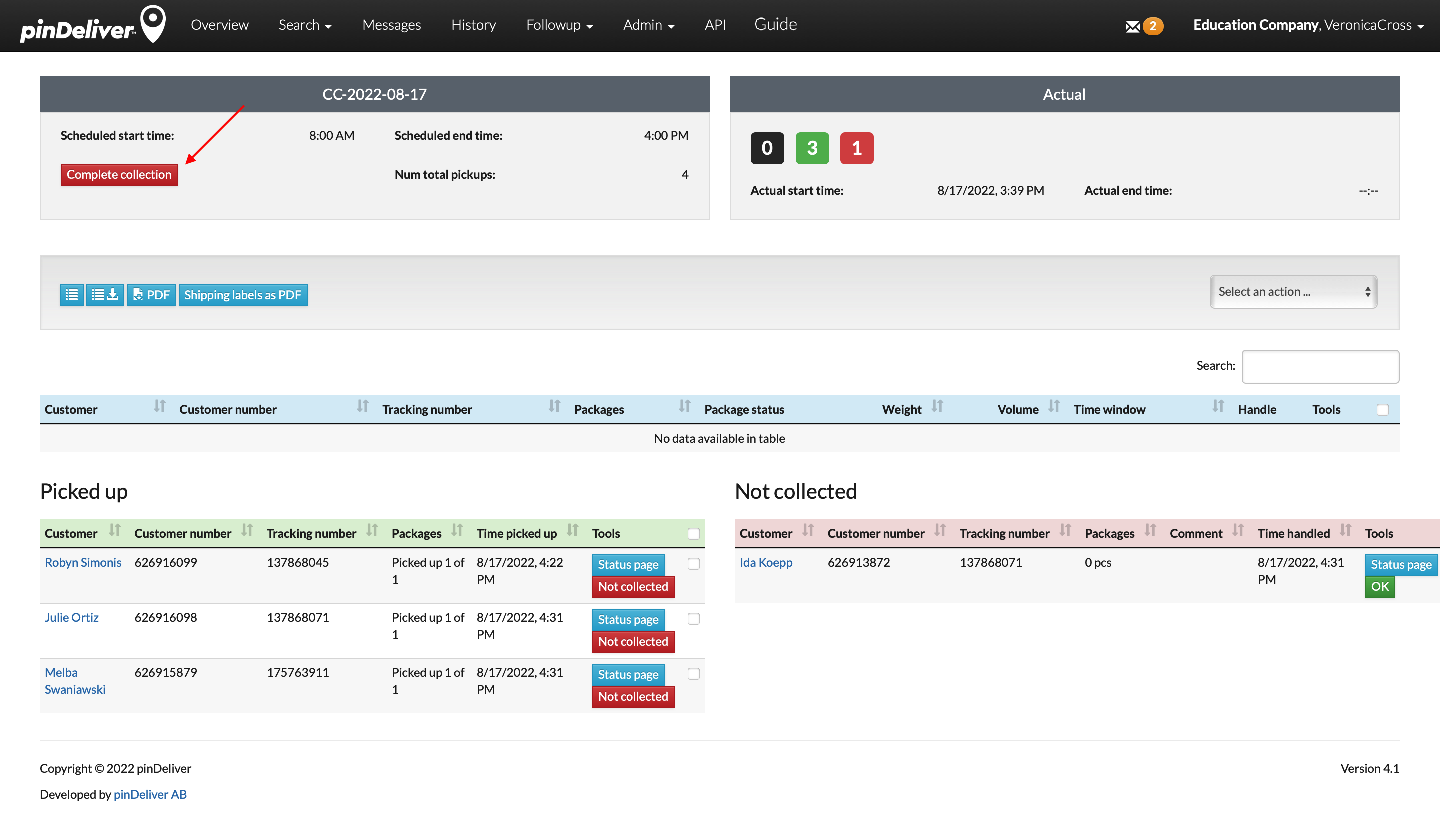Mark Julie Ortiz as Not collected
The width and height of the screenshot is (1440, 829).
633,642
